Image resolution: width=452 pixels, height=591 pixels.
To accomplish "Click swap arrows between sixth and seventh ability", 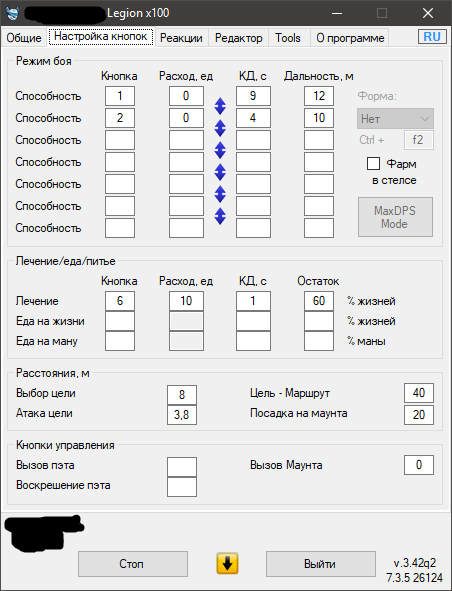I will pos(220,216).
